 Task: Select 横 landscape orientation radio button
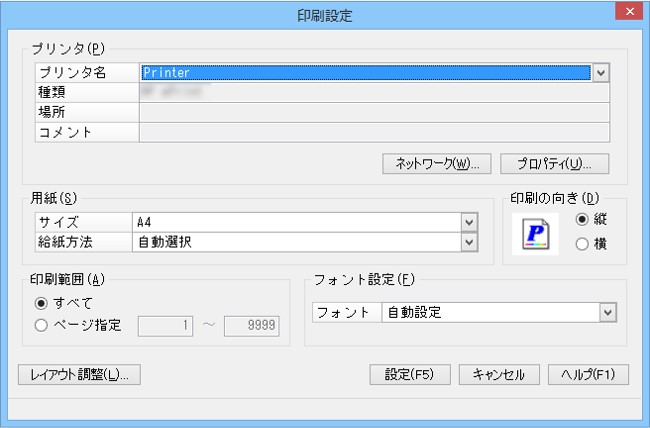(x=583, y=244)
